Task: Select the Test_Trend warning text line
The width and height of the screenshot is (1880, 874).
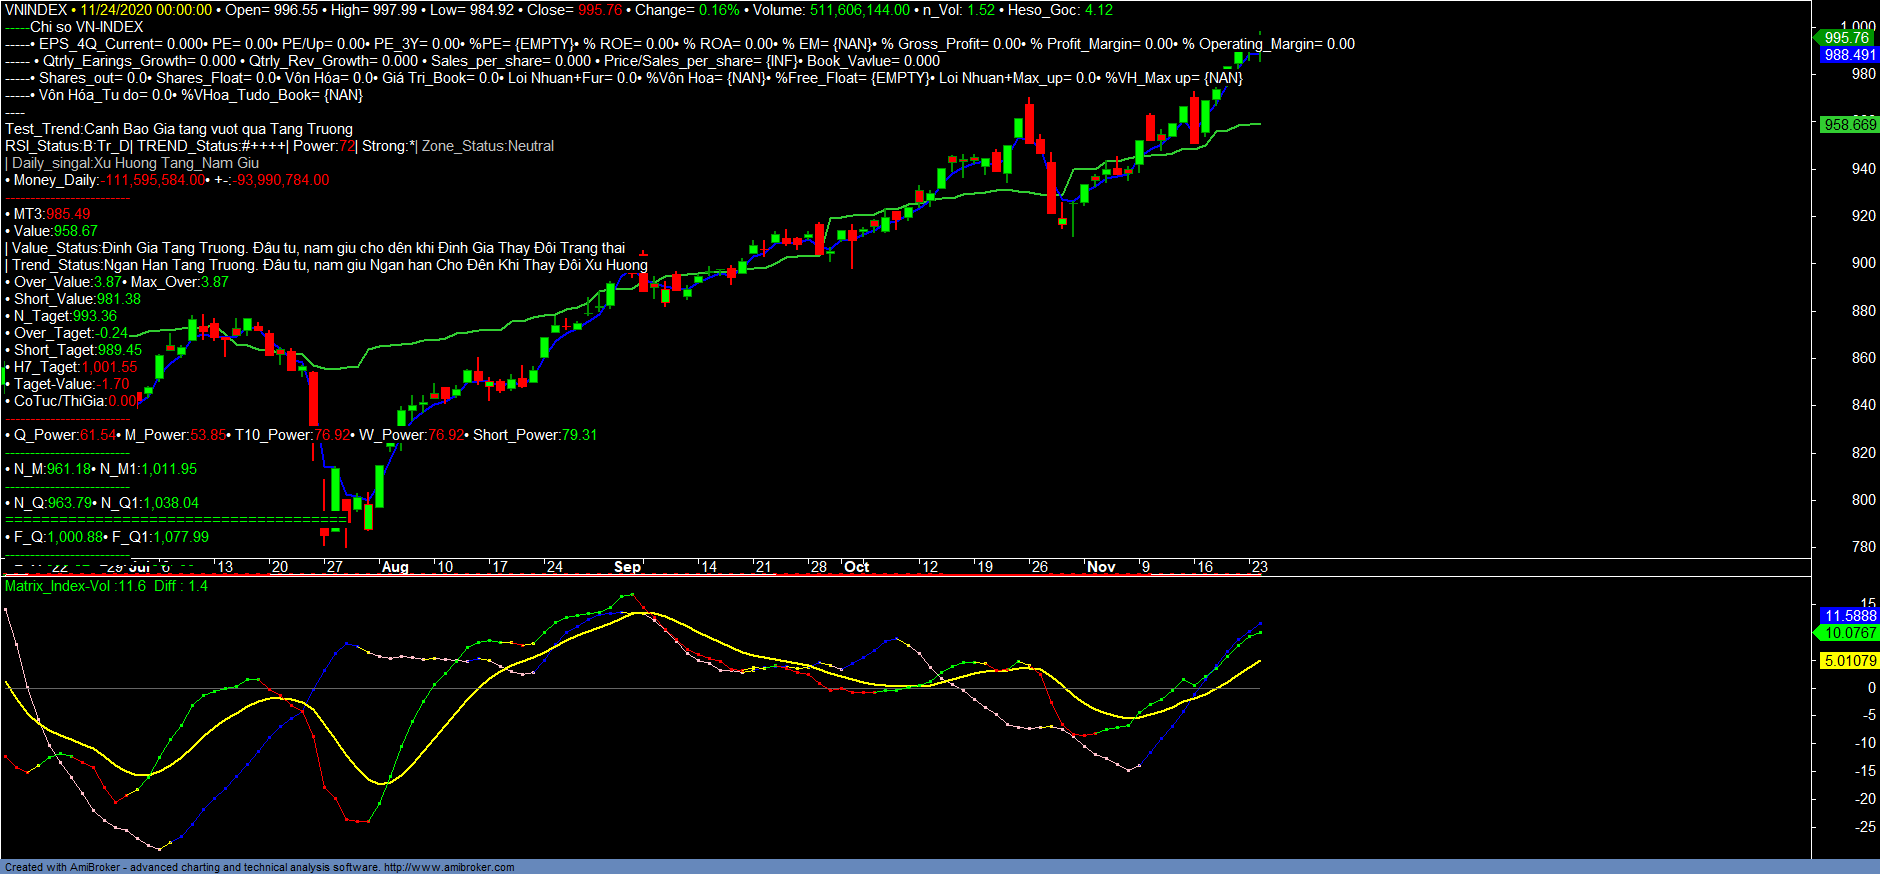Action: click(x=179, y=129)
